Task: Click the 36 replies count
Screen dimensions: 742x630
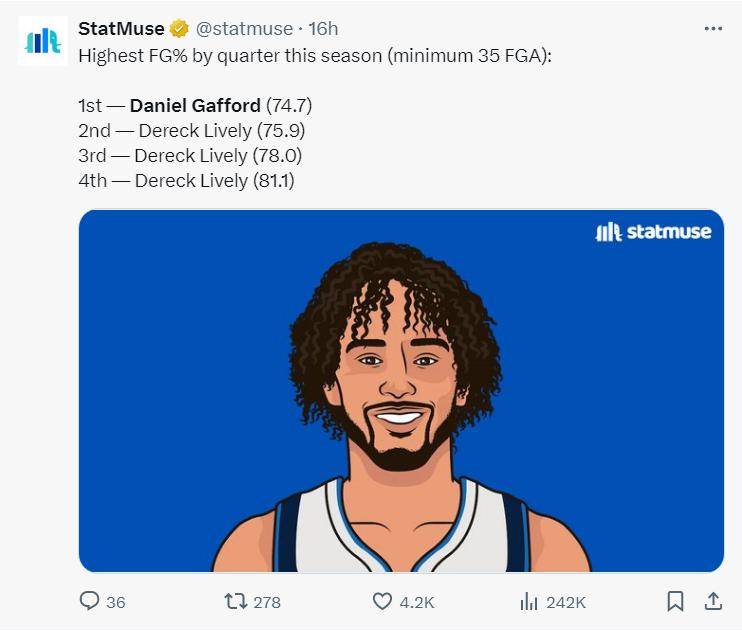Action: pyautogui.click(x=116, y=602)
